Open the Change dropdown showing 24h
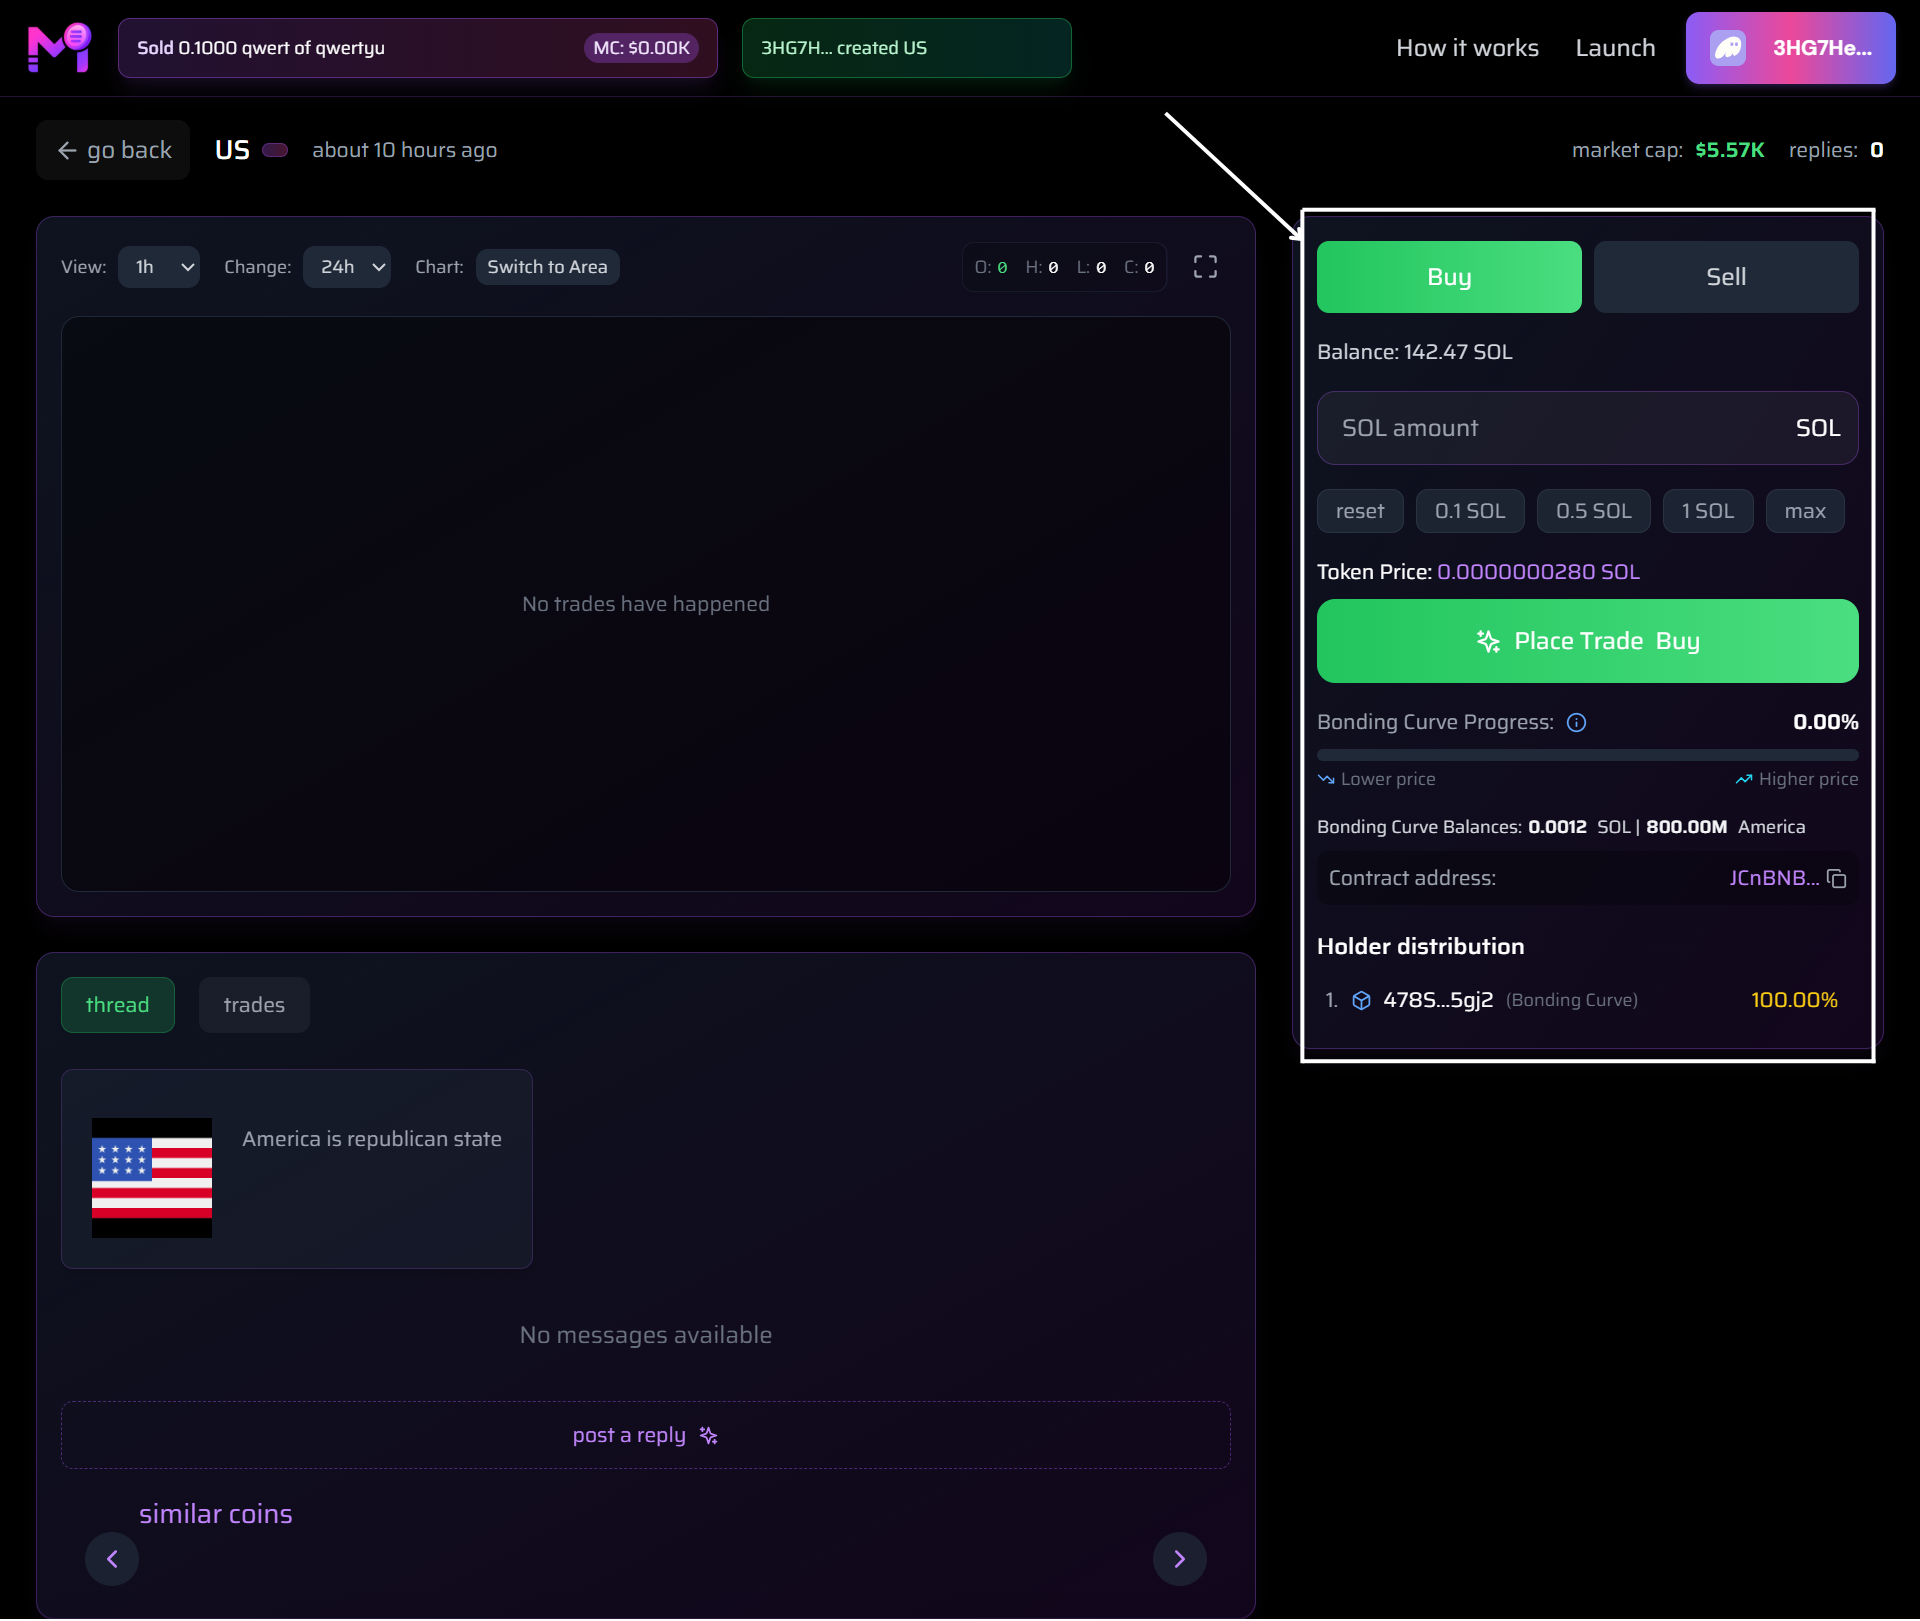1920x1621 pixels. pos(346,267)
